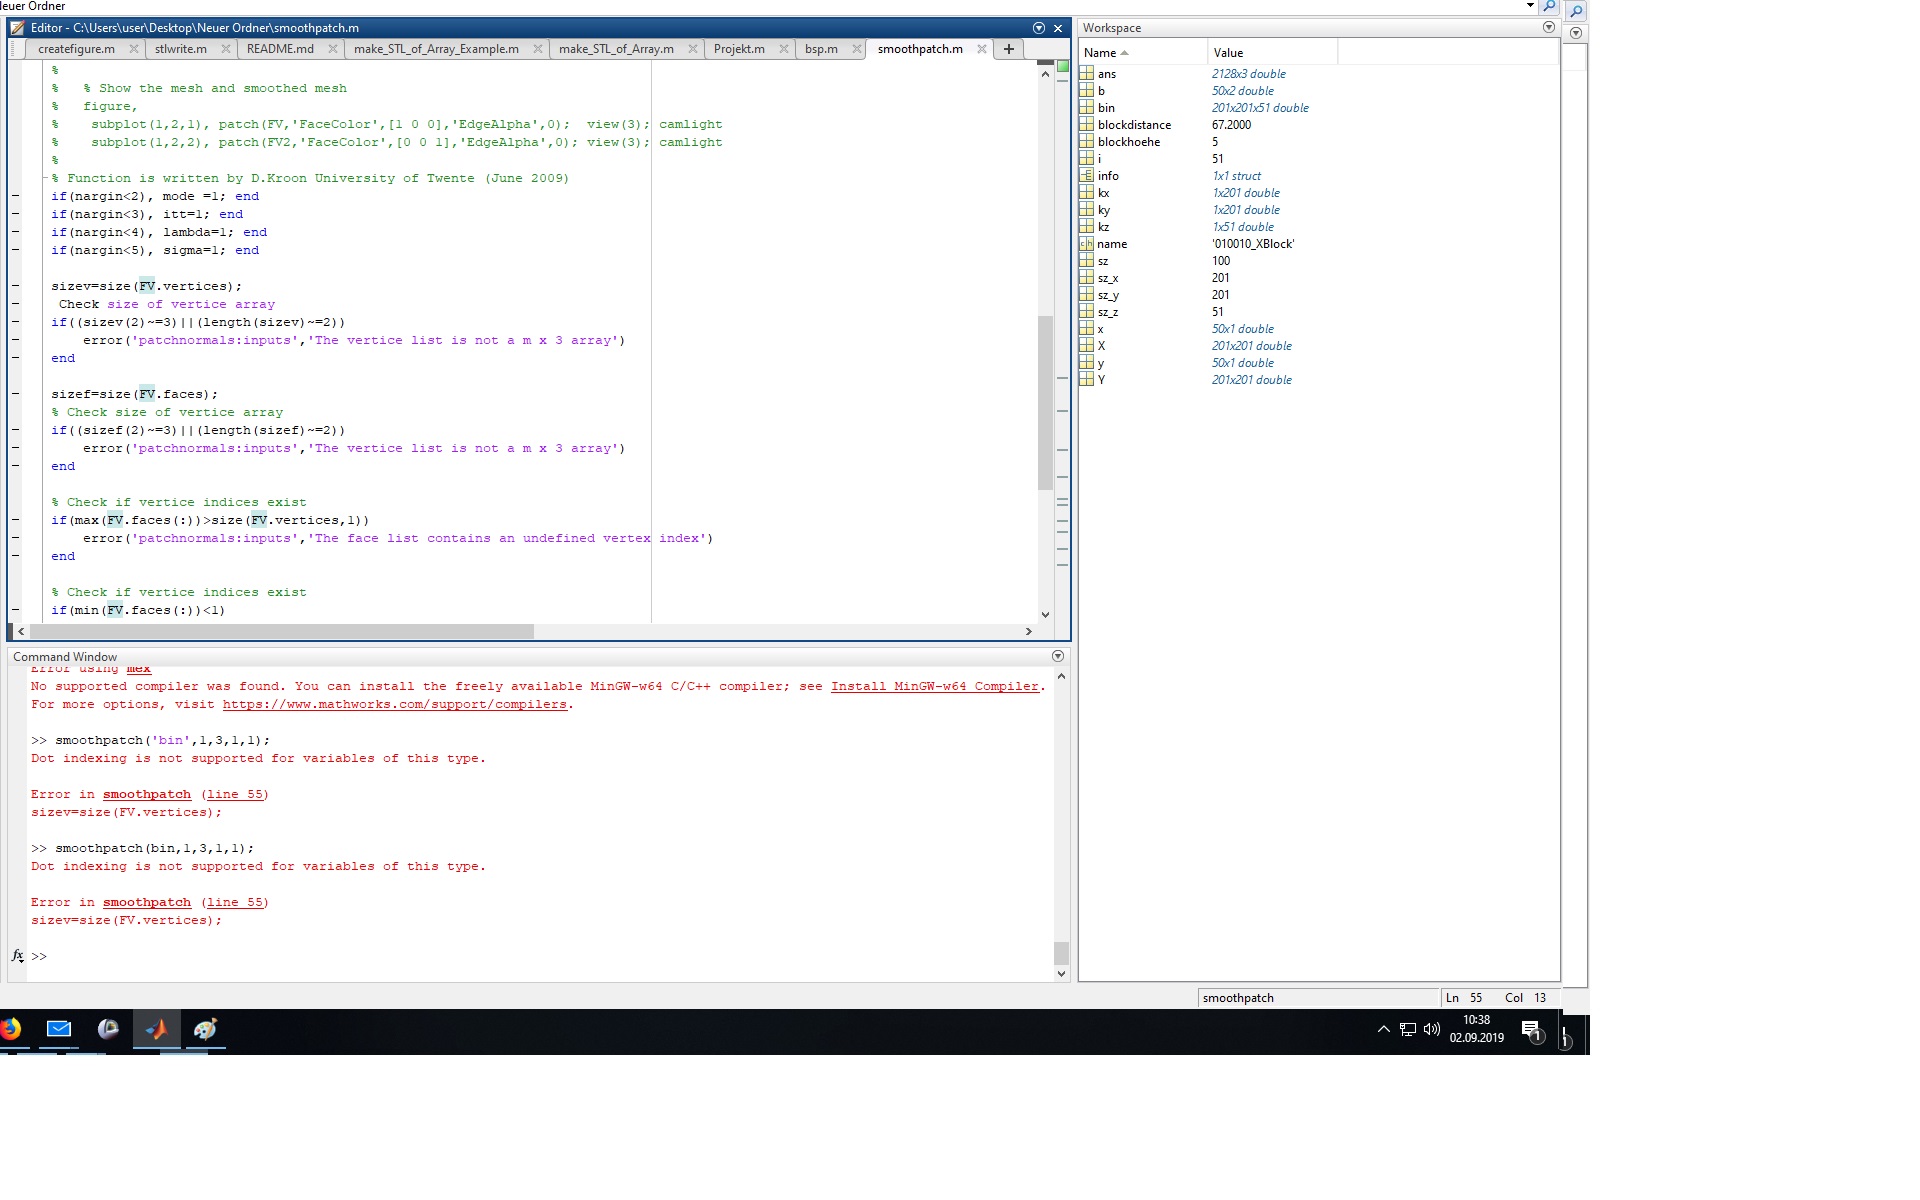
Task: Toggle breakpoint on sizev=size(FV.vertices) line
Action: pos(16,286)
